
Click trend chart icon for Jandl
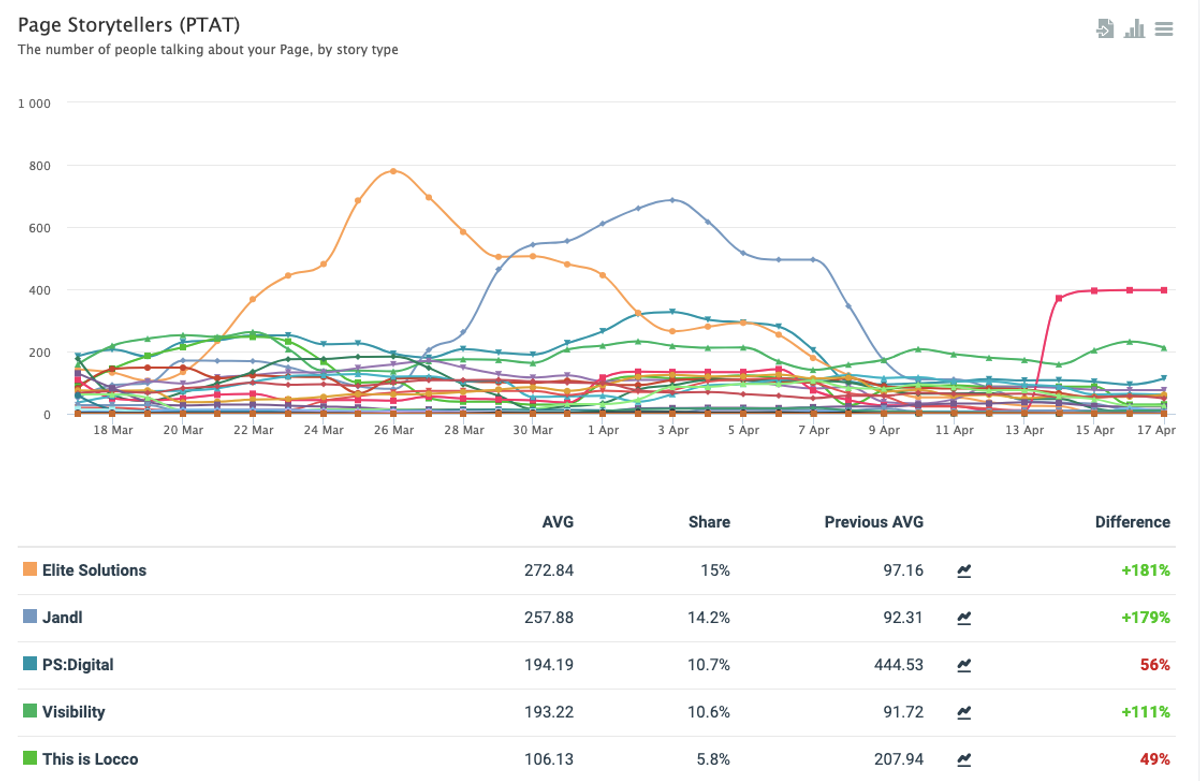coord(964,618)
